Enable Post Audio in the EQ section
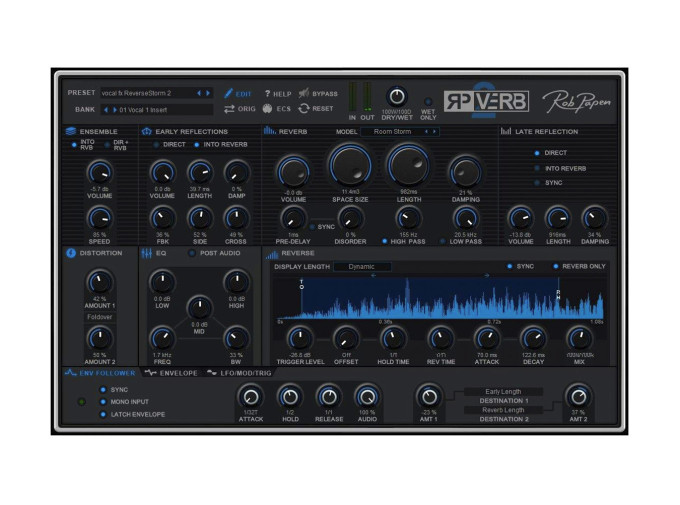 click(192, 254)
